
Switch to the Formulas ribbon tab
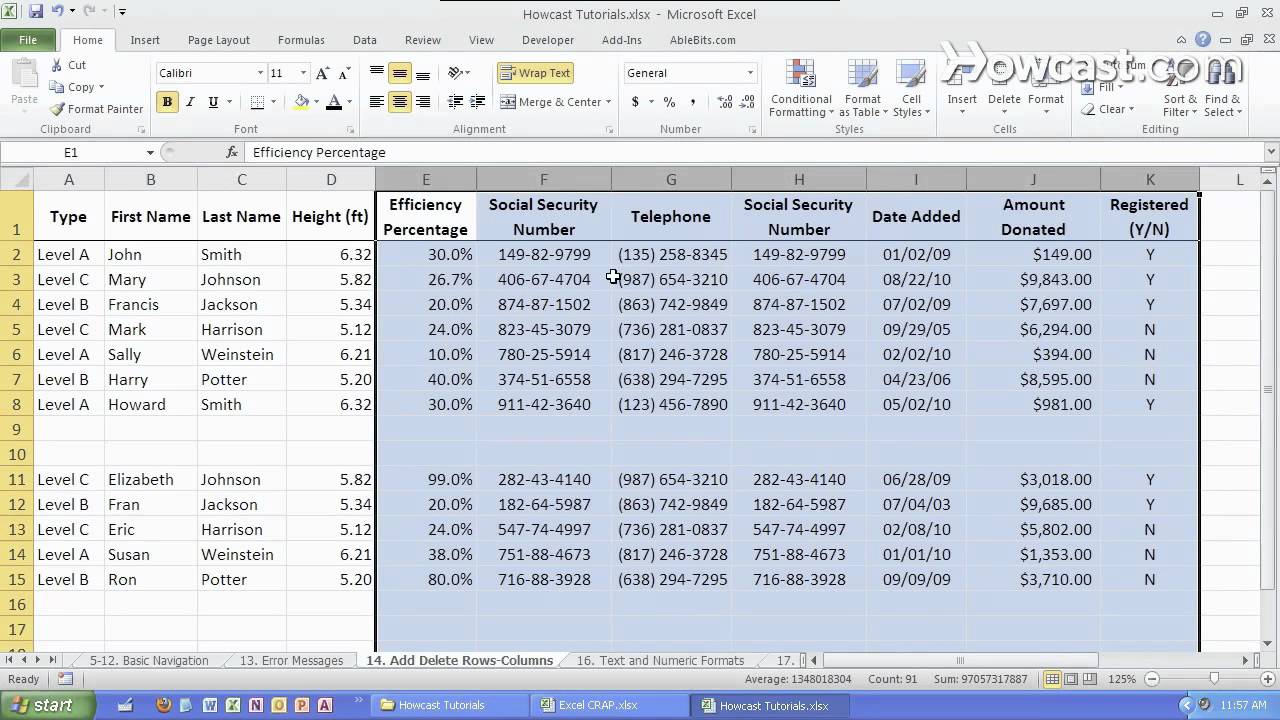[301, 40]
